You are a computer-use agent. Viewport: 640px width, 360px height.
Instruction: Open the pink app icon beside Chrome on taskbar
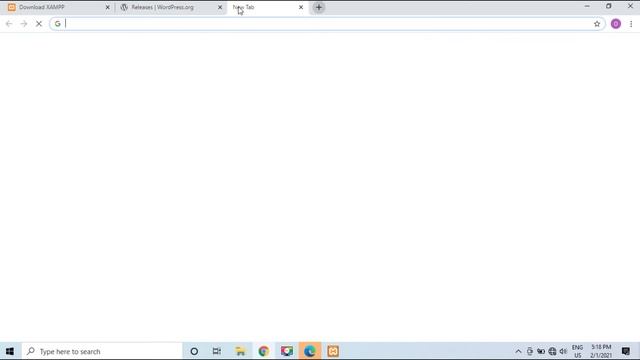(x=287, y=351)
